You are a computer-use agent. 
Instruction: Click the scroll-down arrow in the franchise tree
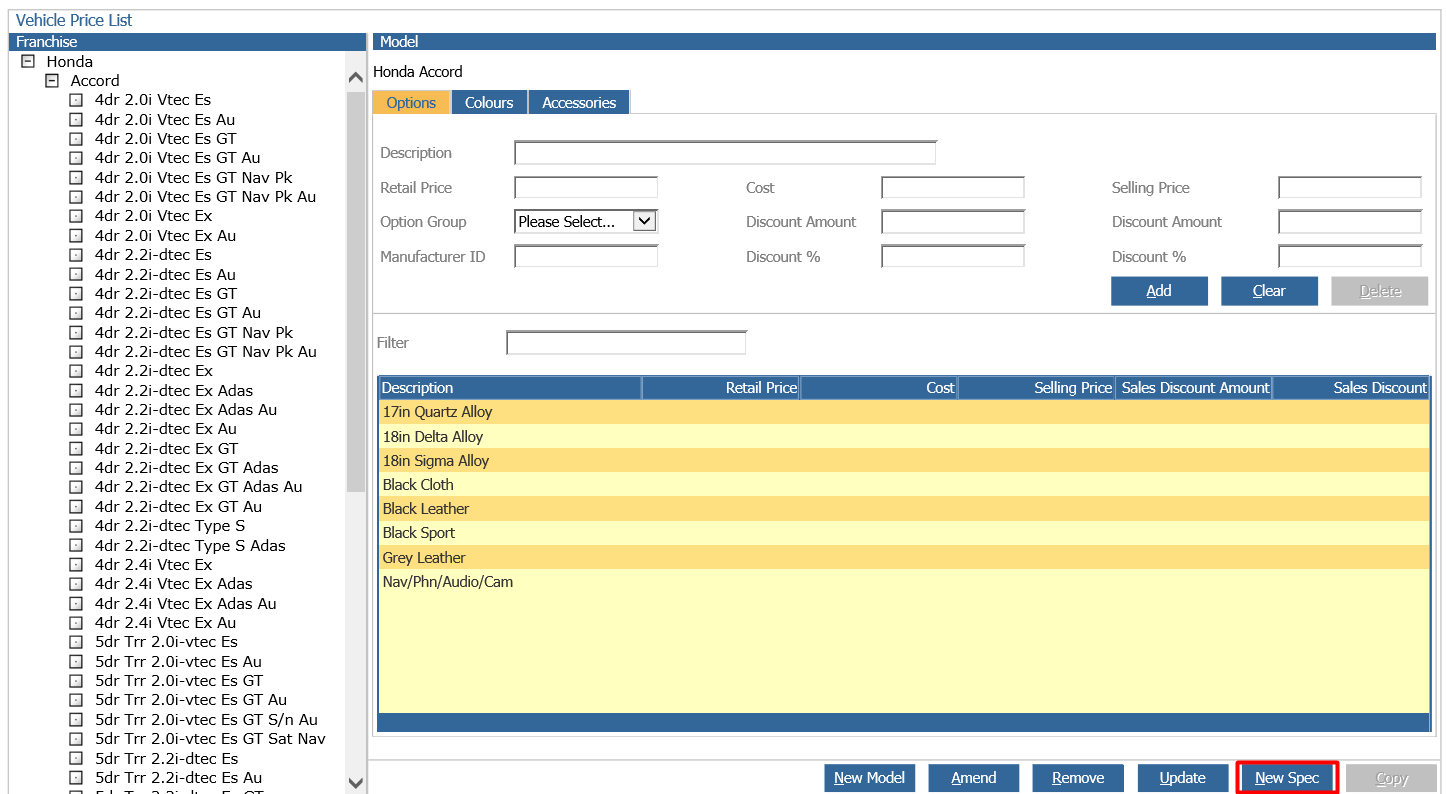click(356, 783)
